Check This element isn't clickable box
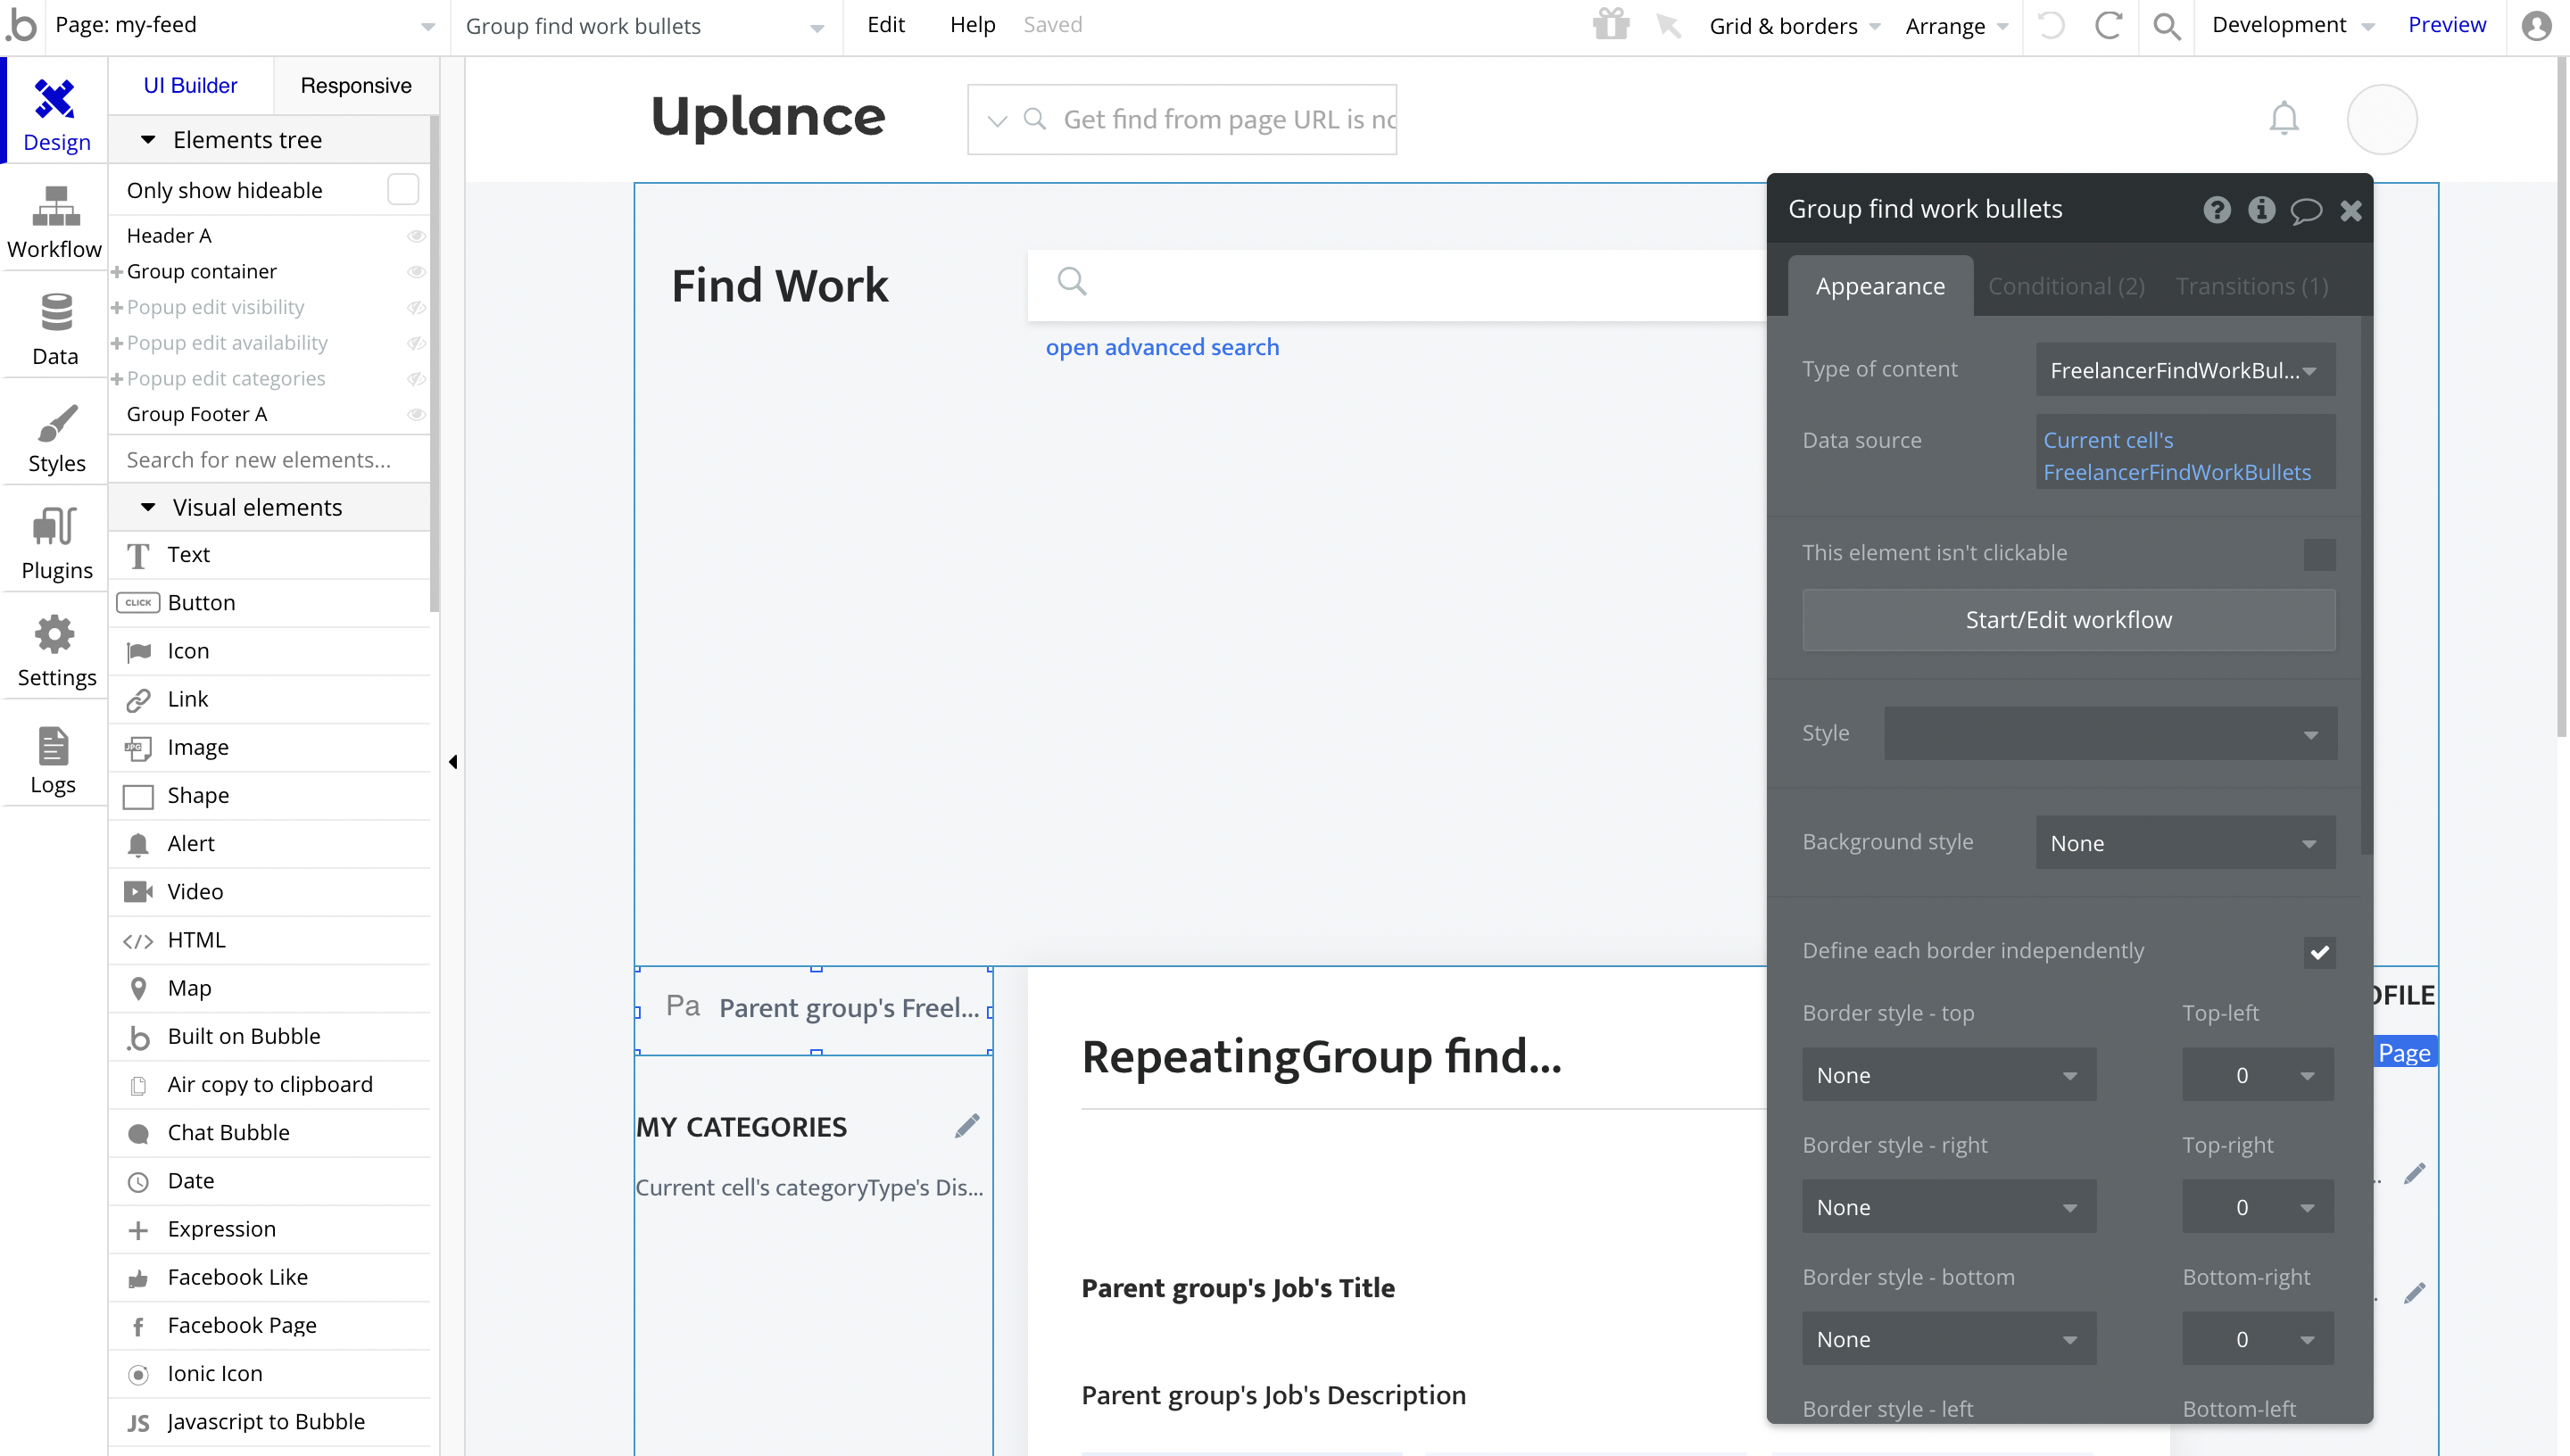Screen dimensions: 2570x1456 (2318, 554)
